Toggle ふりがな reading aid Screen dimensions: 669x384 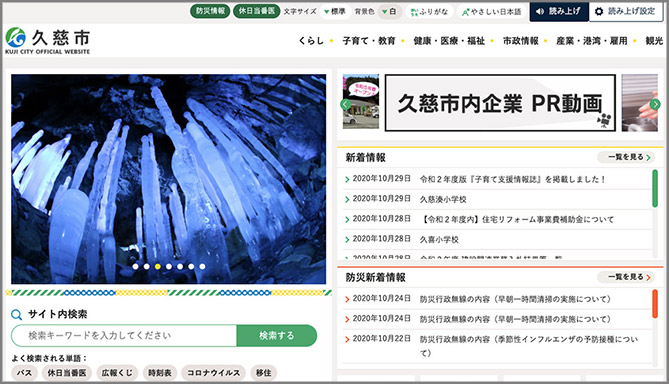coord(429,12)
